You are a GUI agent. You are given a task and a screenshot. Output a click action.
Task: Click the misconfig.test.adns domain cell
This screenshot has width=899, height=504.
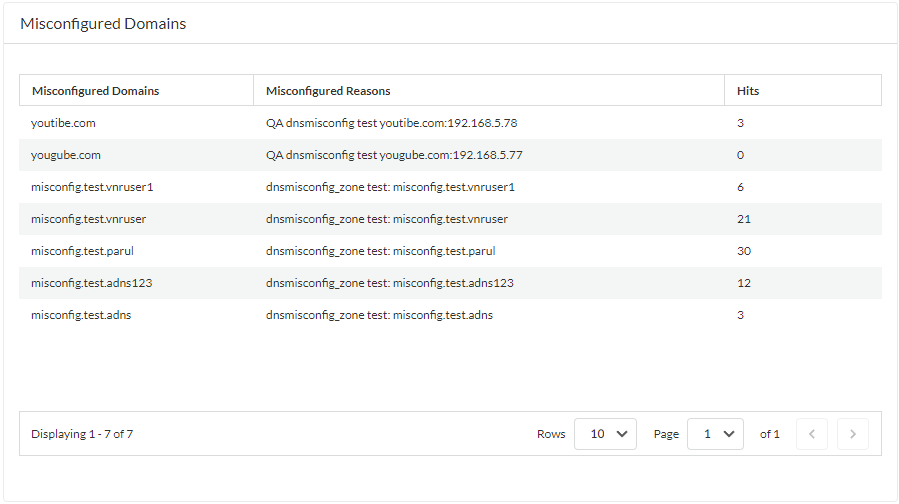[81, 315]
